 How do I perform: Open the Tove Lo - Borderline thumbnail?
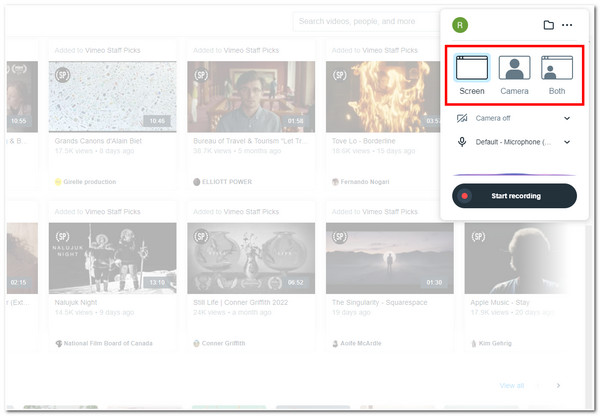coord(383,97)
